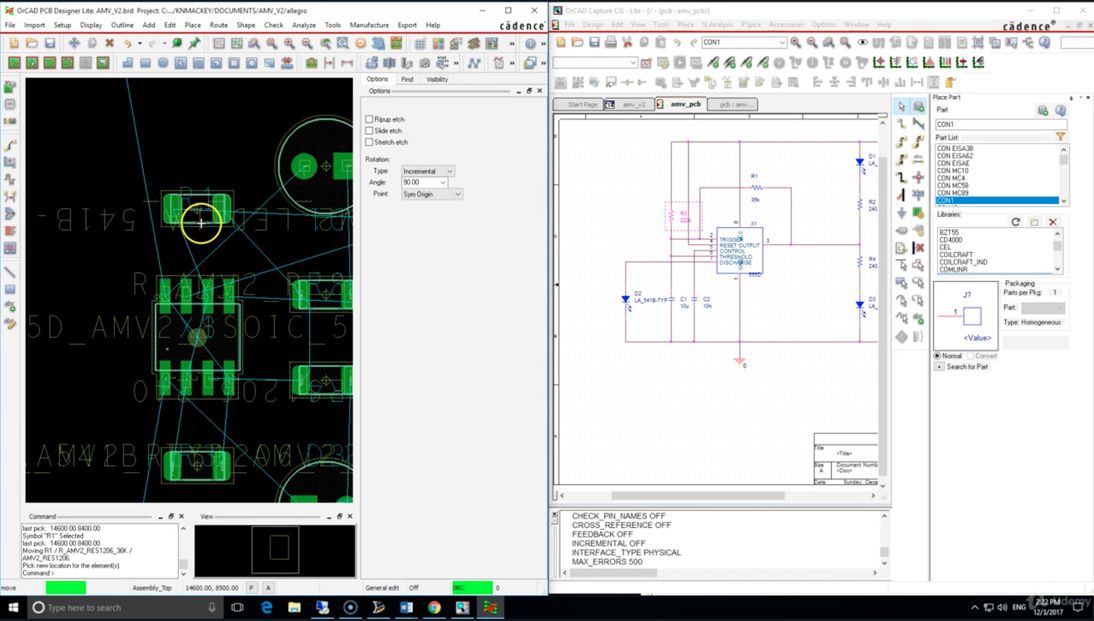
Task: Click the green DRC status indicator
Action: tap(472, 588)
